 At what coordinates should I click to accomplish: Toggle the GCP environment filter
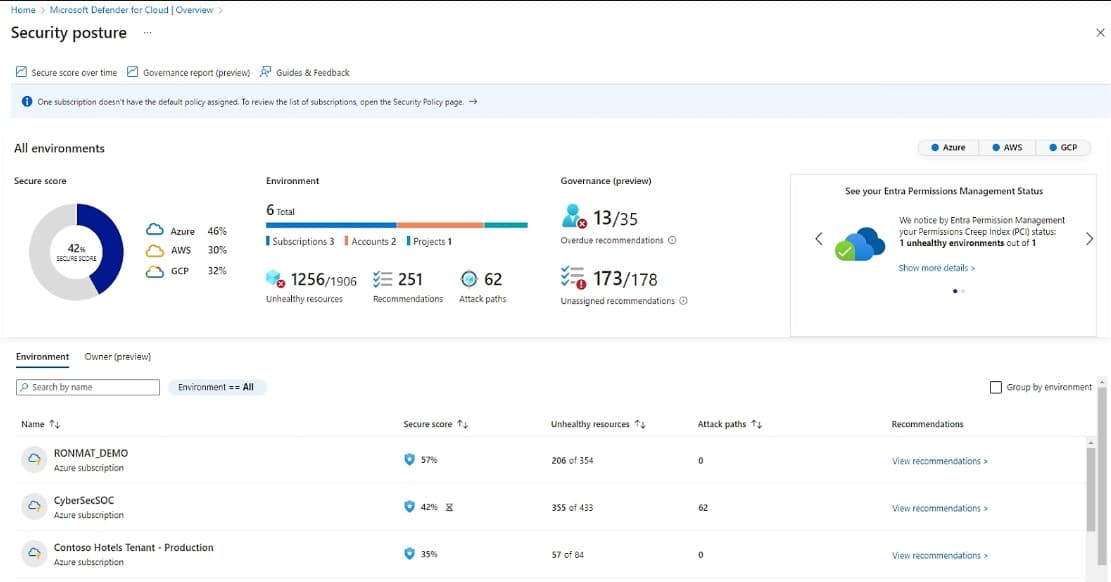tap(1063, 147)
